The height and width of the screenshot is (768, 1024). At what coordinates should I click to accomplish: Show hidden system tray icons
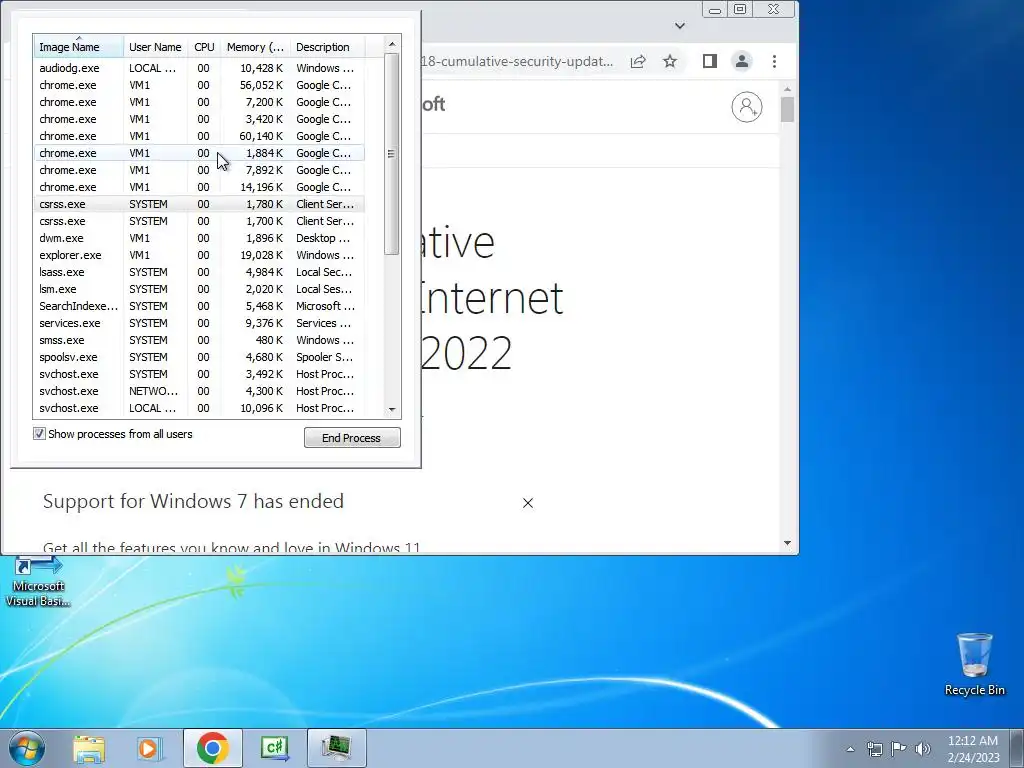point(850,749)
